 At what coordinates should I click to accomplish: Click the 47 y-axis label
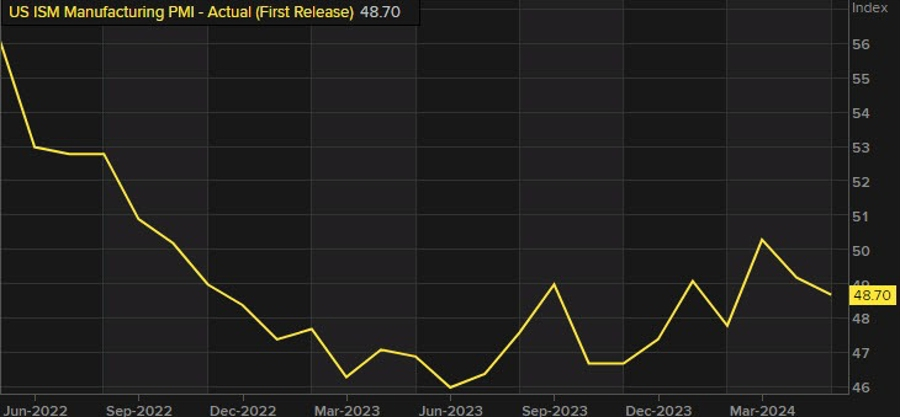(861, 353)
